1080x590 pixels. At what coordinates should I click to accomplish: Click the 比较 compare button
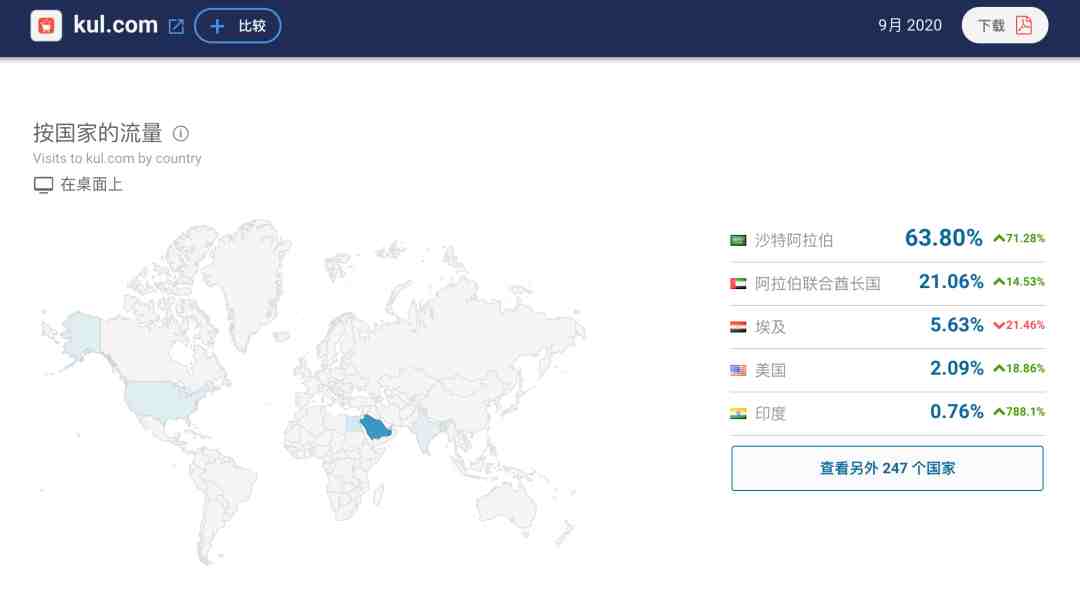(238, 26)
